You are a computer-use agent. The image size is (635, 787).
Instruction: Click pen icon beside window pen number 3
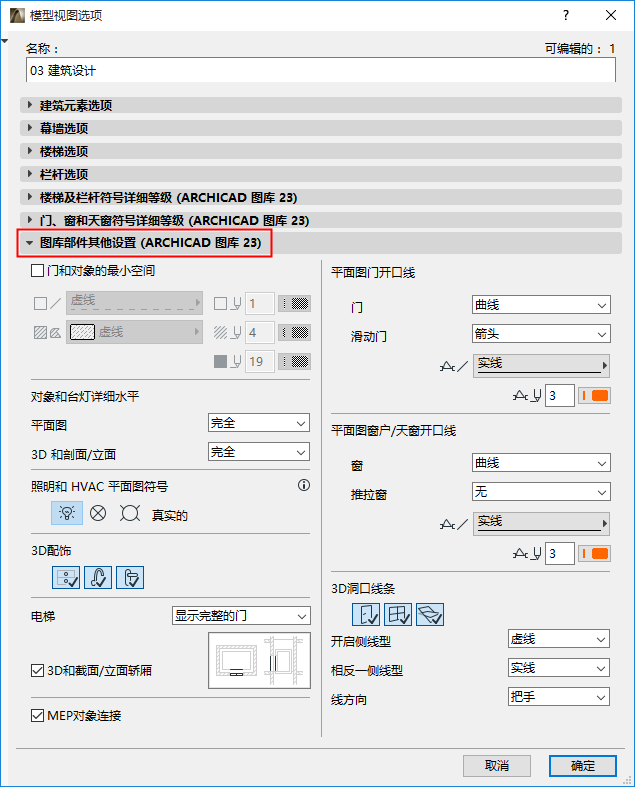(527, 554)
